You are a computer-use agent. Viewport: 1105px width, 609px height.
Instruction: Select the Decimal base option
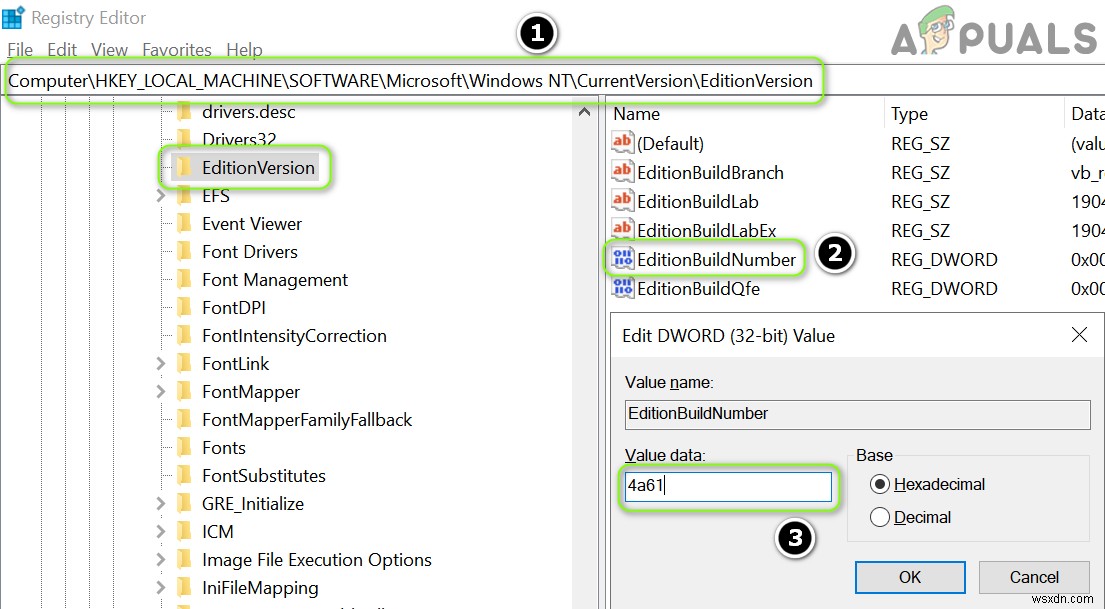pos(880,517)
